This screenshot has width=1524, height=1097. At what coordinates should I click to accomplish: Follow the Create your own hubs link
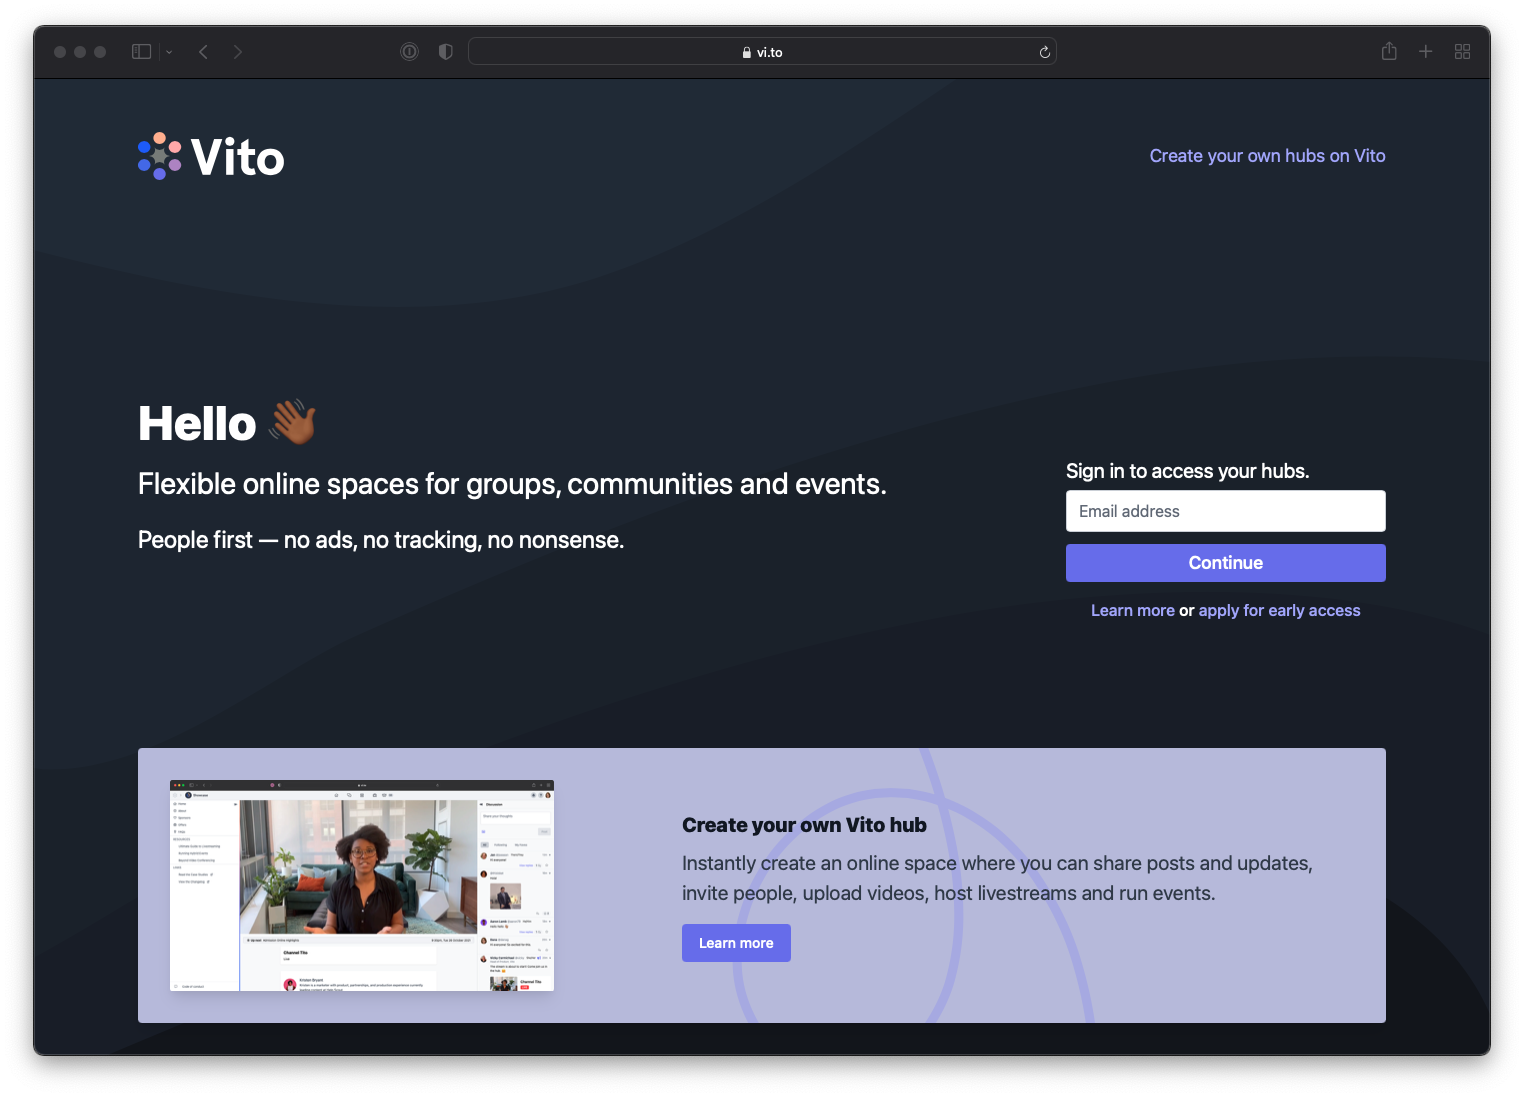coord(1267,156)
